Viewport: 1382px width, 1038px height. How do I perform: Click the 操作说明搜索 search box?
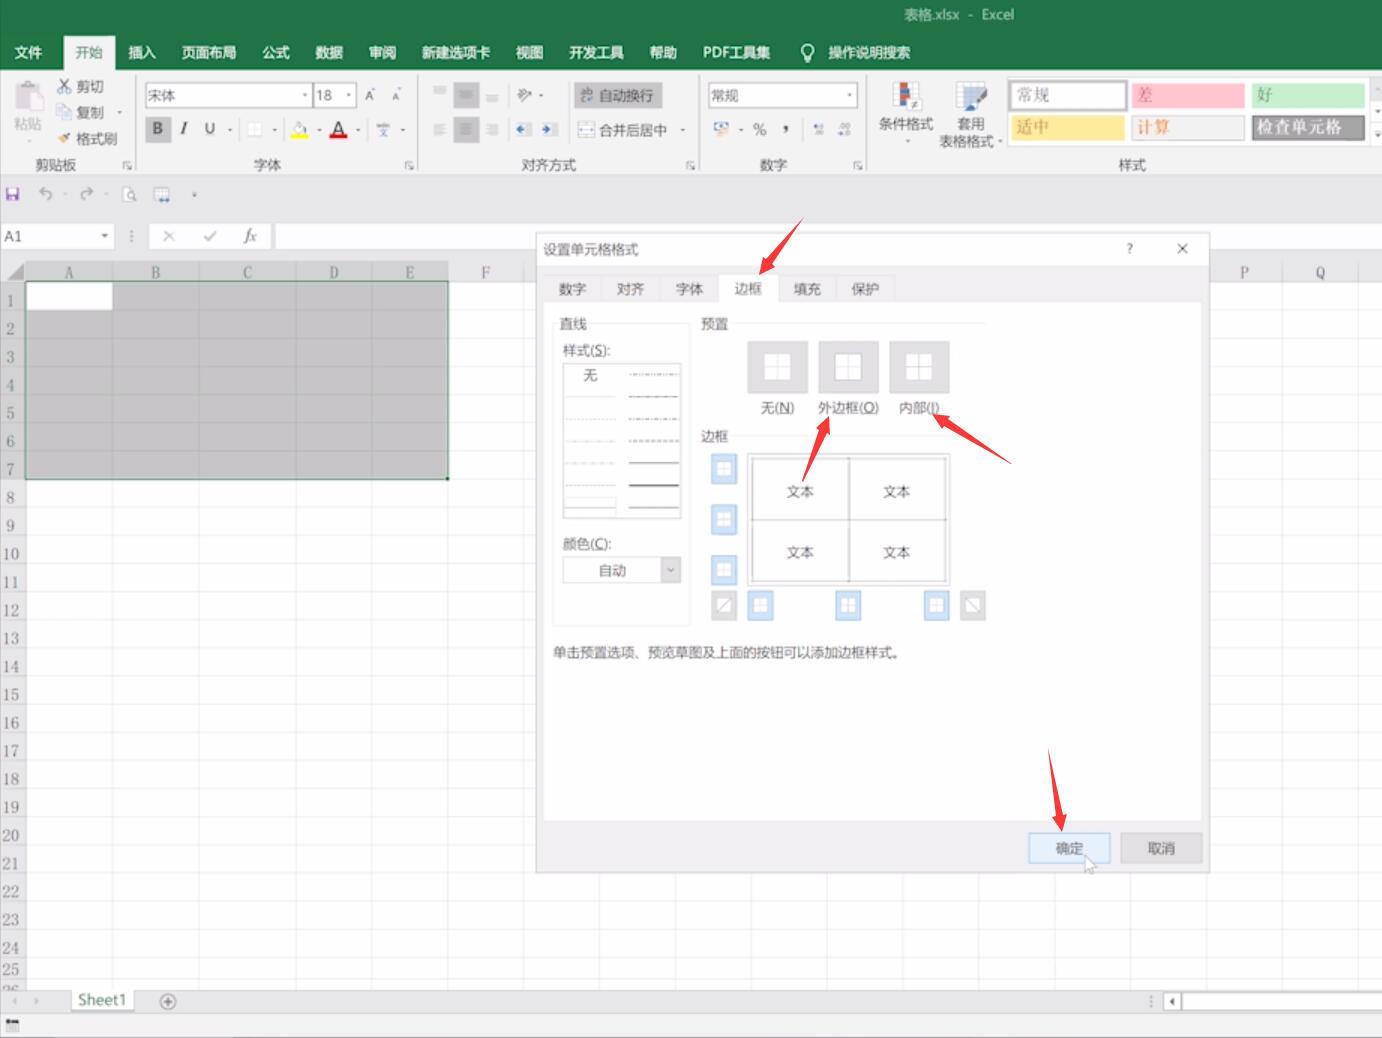(868, 52)
